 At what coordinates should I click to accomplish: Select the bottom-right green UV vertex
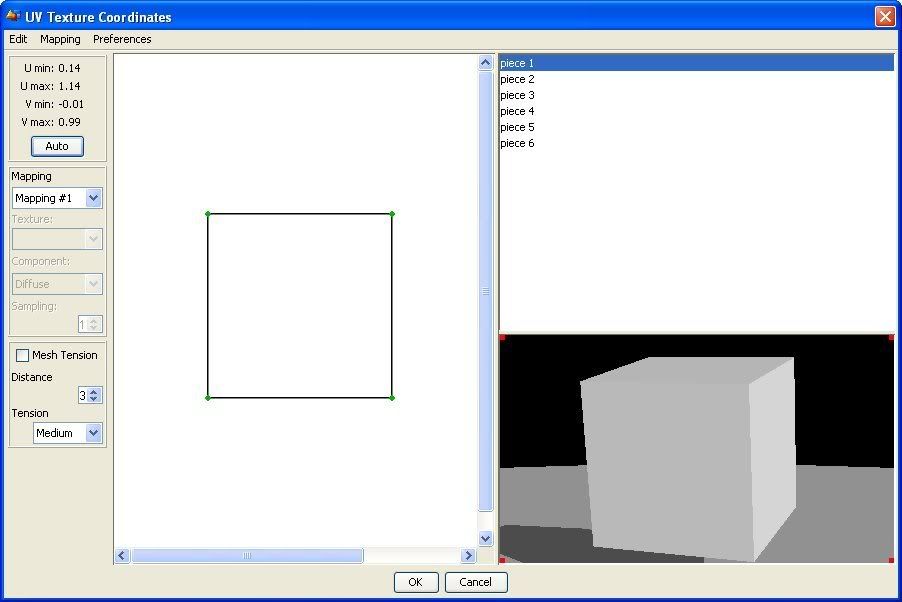(x=392, y=398)
